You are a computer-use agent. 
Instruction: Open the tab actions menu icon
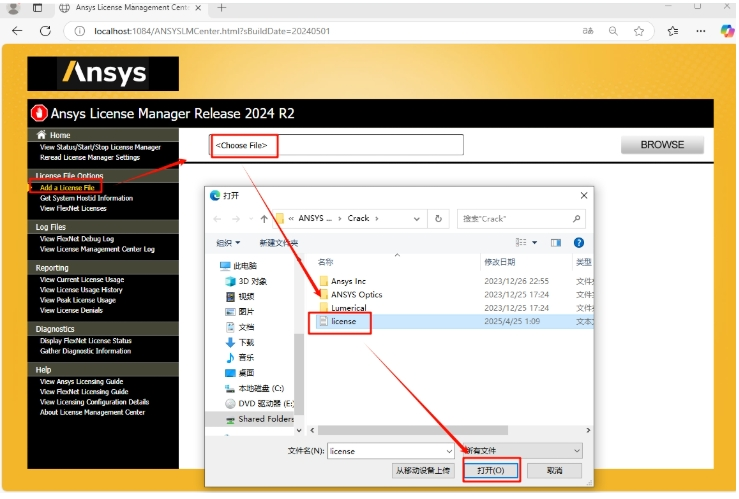37,8
